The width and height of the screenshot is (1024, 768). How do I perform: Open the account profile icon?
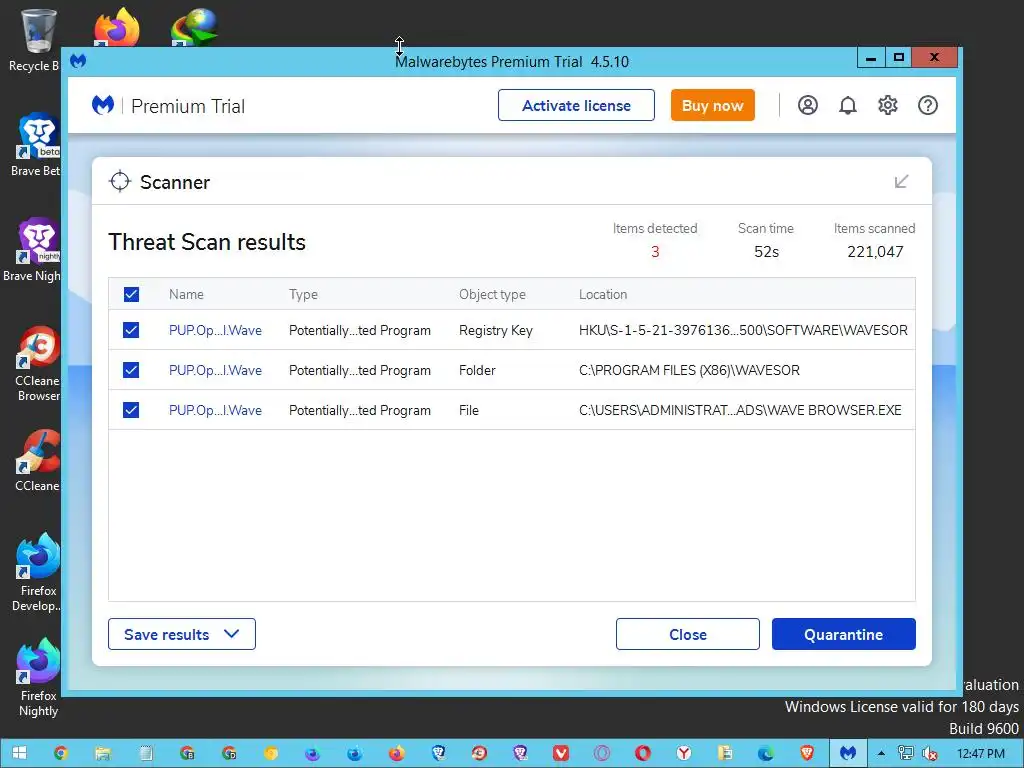[x=807, y=105]
